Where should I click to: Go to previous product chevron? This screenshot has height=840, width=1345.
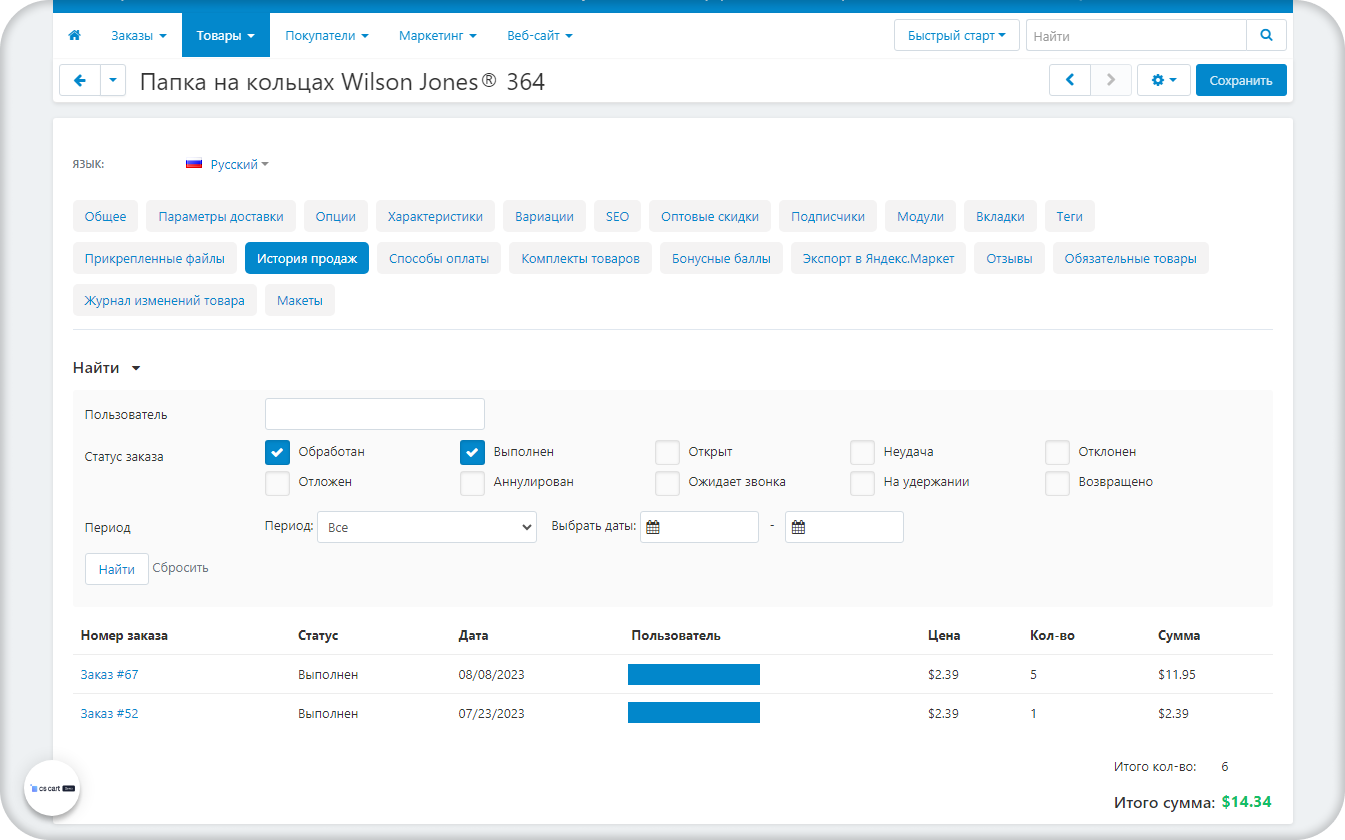(x=1069, y=80)
